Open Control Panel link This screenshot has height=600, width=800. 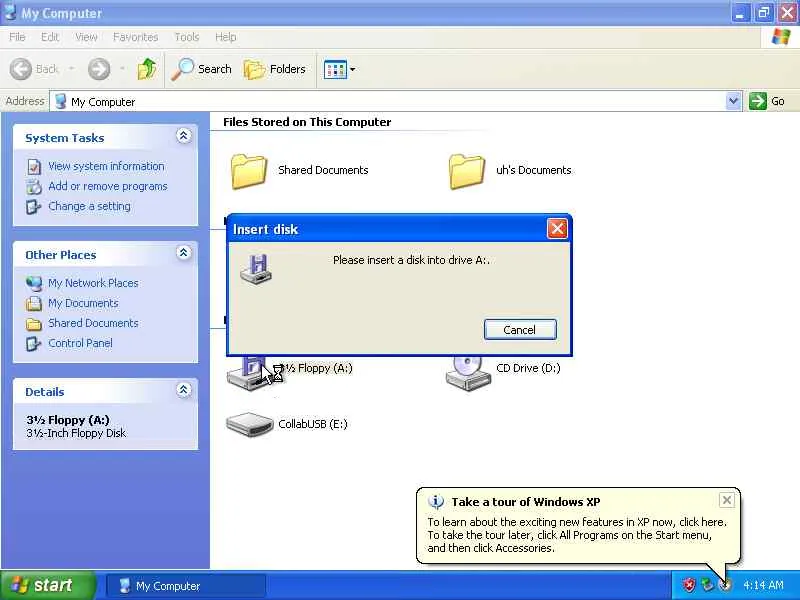coord(80,343)
